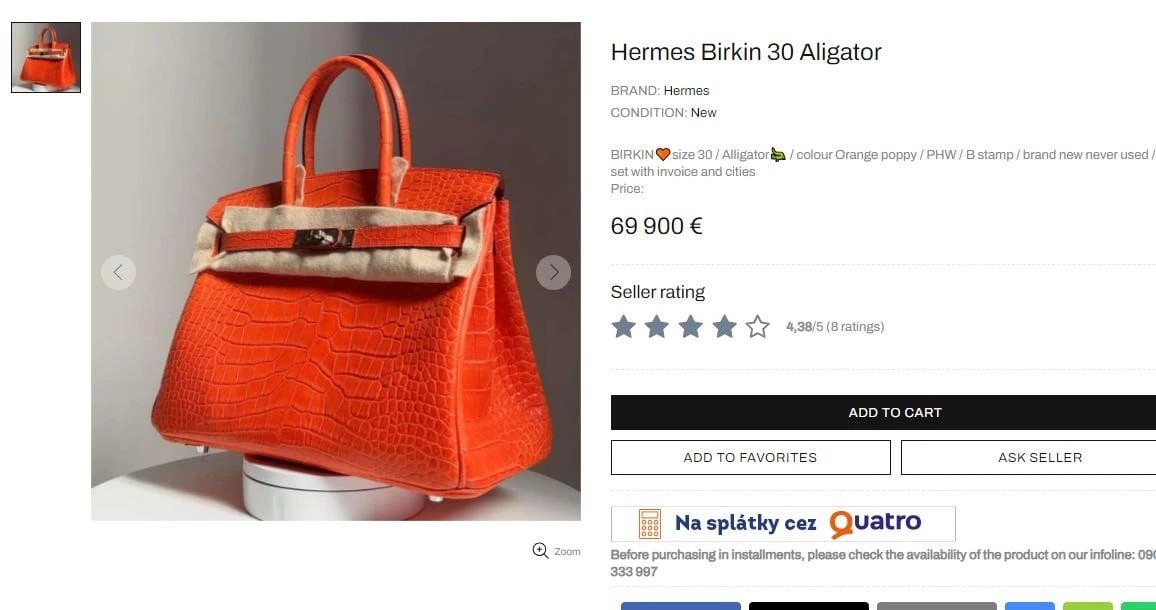Click Add to Favorites
Image resolution: width=1156 pixels, height=610 pixels.
[x=751, y=457]
